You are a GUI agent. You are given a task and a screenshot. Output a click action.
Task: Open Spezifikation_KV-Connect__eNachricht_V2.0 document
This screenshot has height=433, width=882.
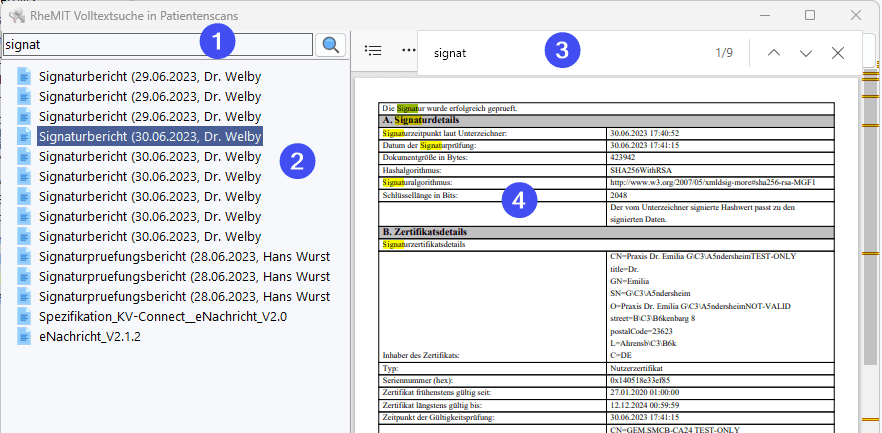[x=162, y=317]
